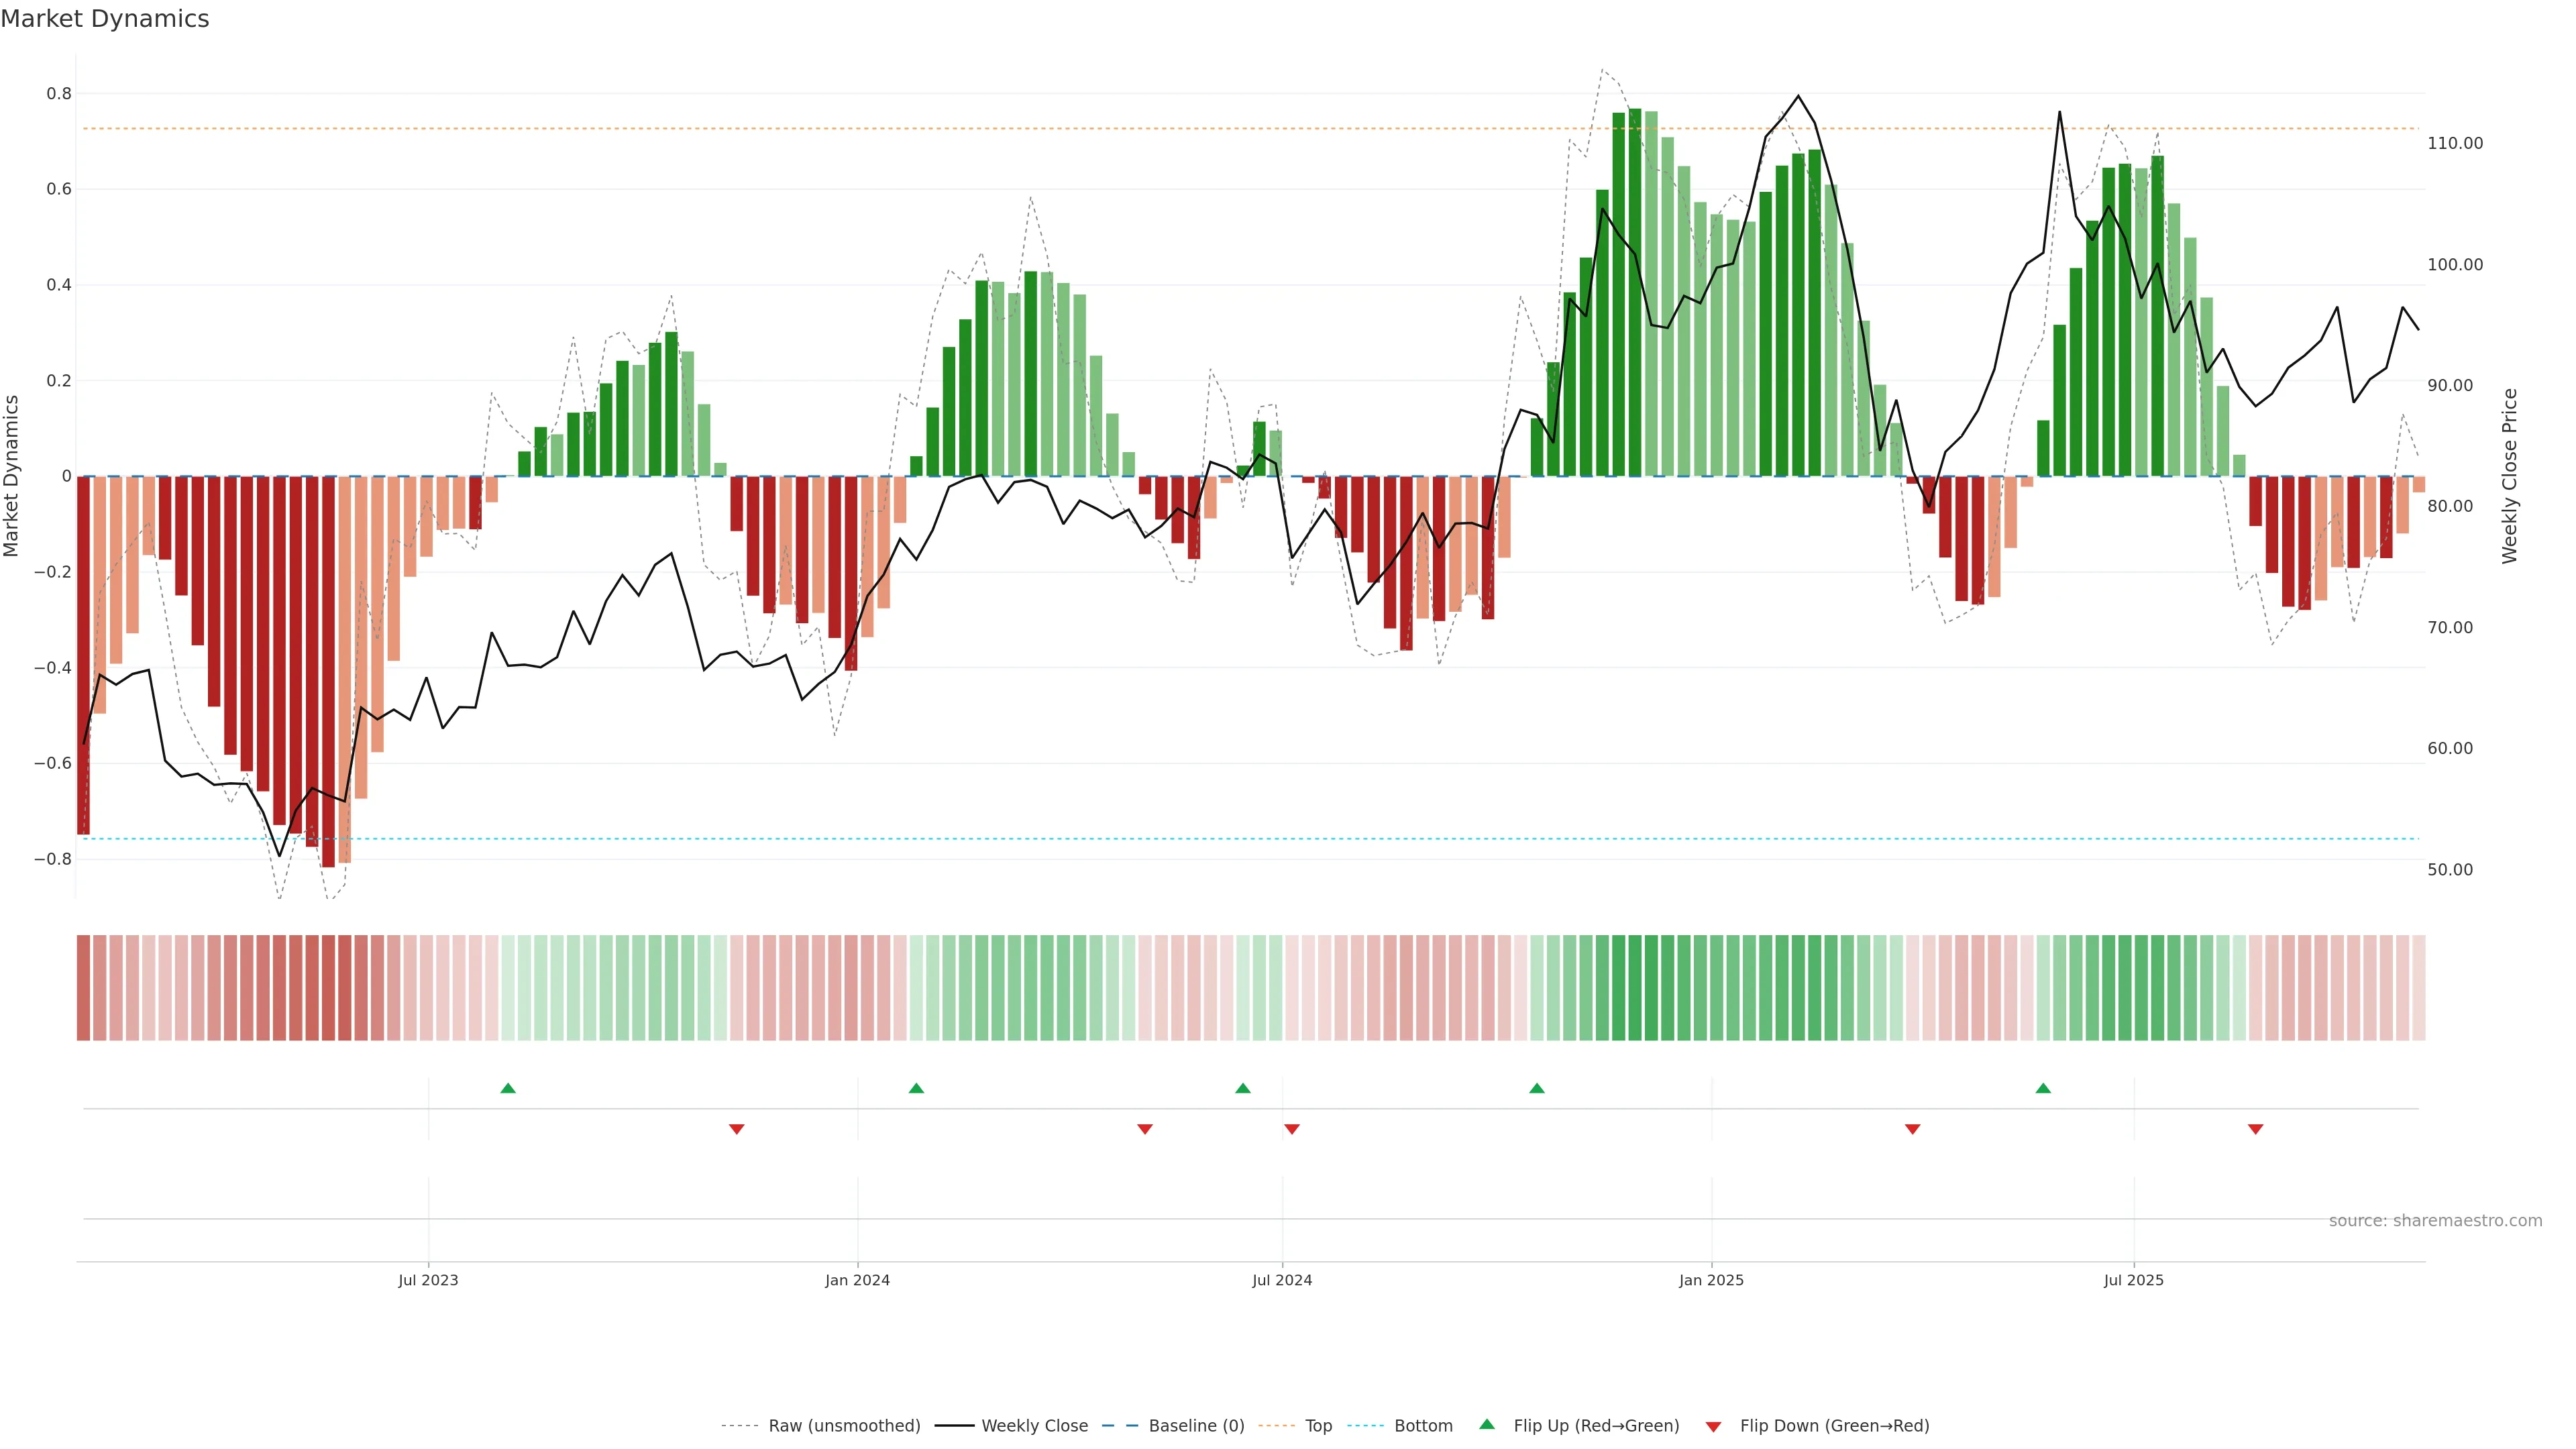Click the Jul 2025 x-axis label
Screen dimensions: 2576x1449
[2133, 1280]
